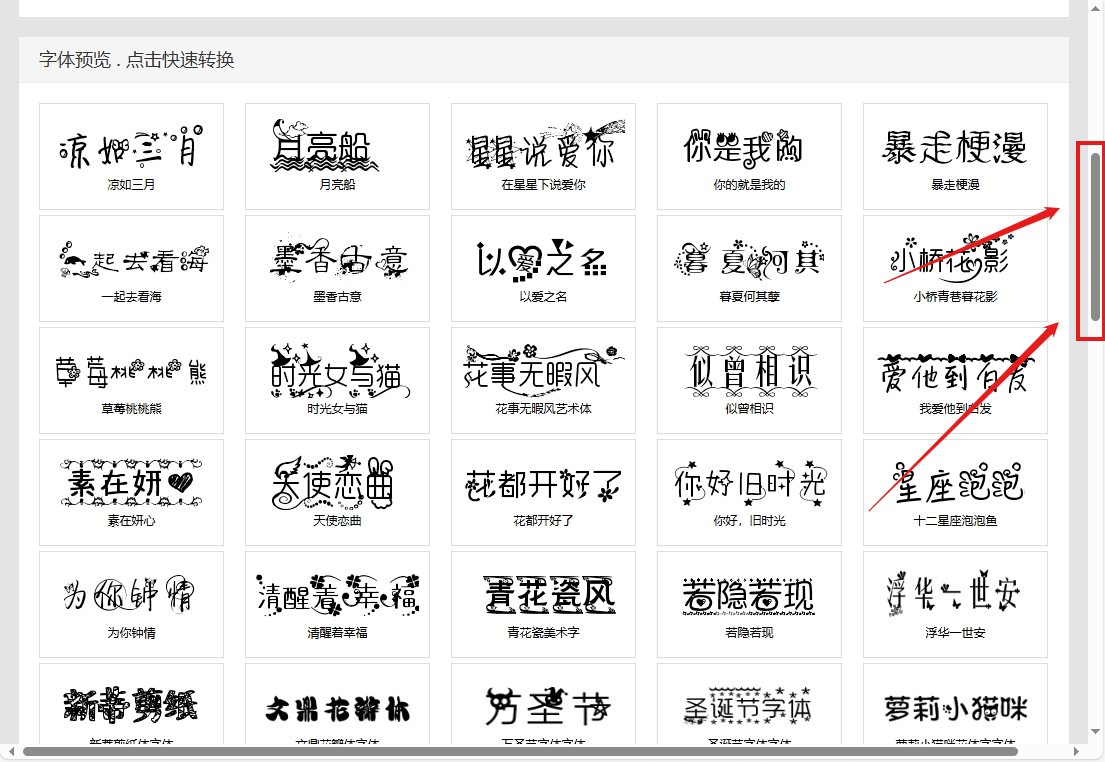Select the 以爱之名 font card
Screen dimensions: 1105x762
pos(543,269)
